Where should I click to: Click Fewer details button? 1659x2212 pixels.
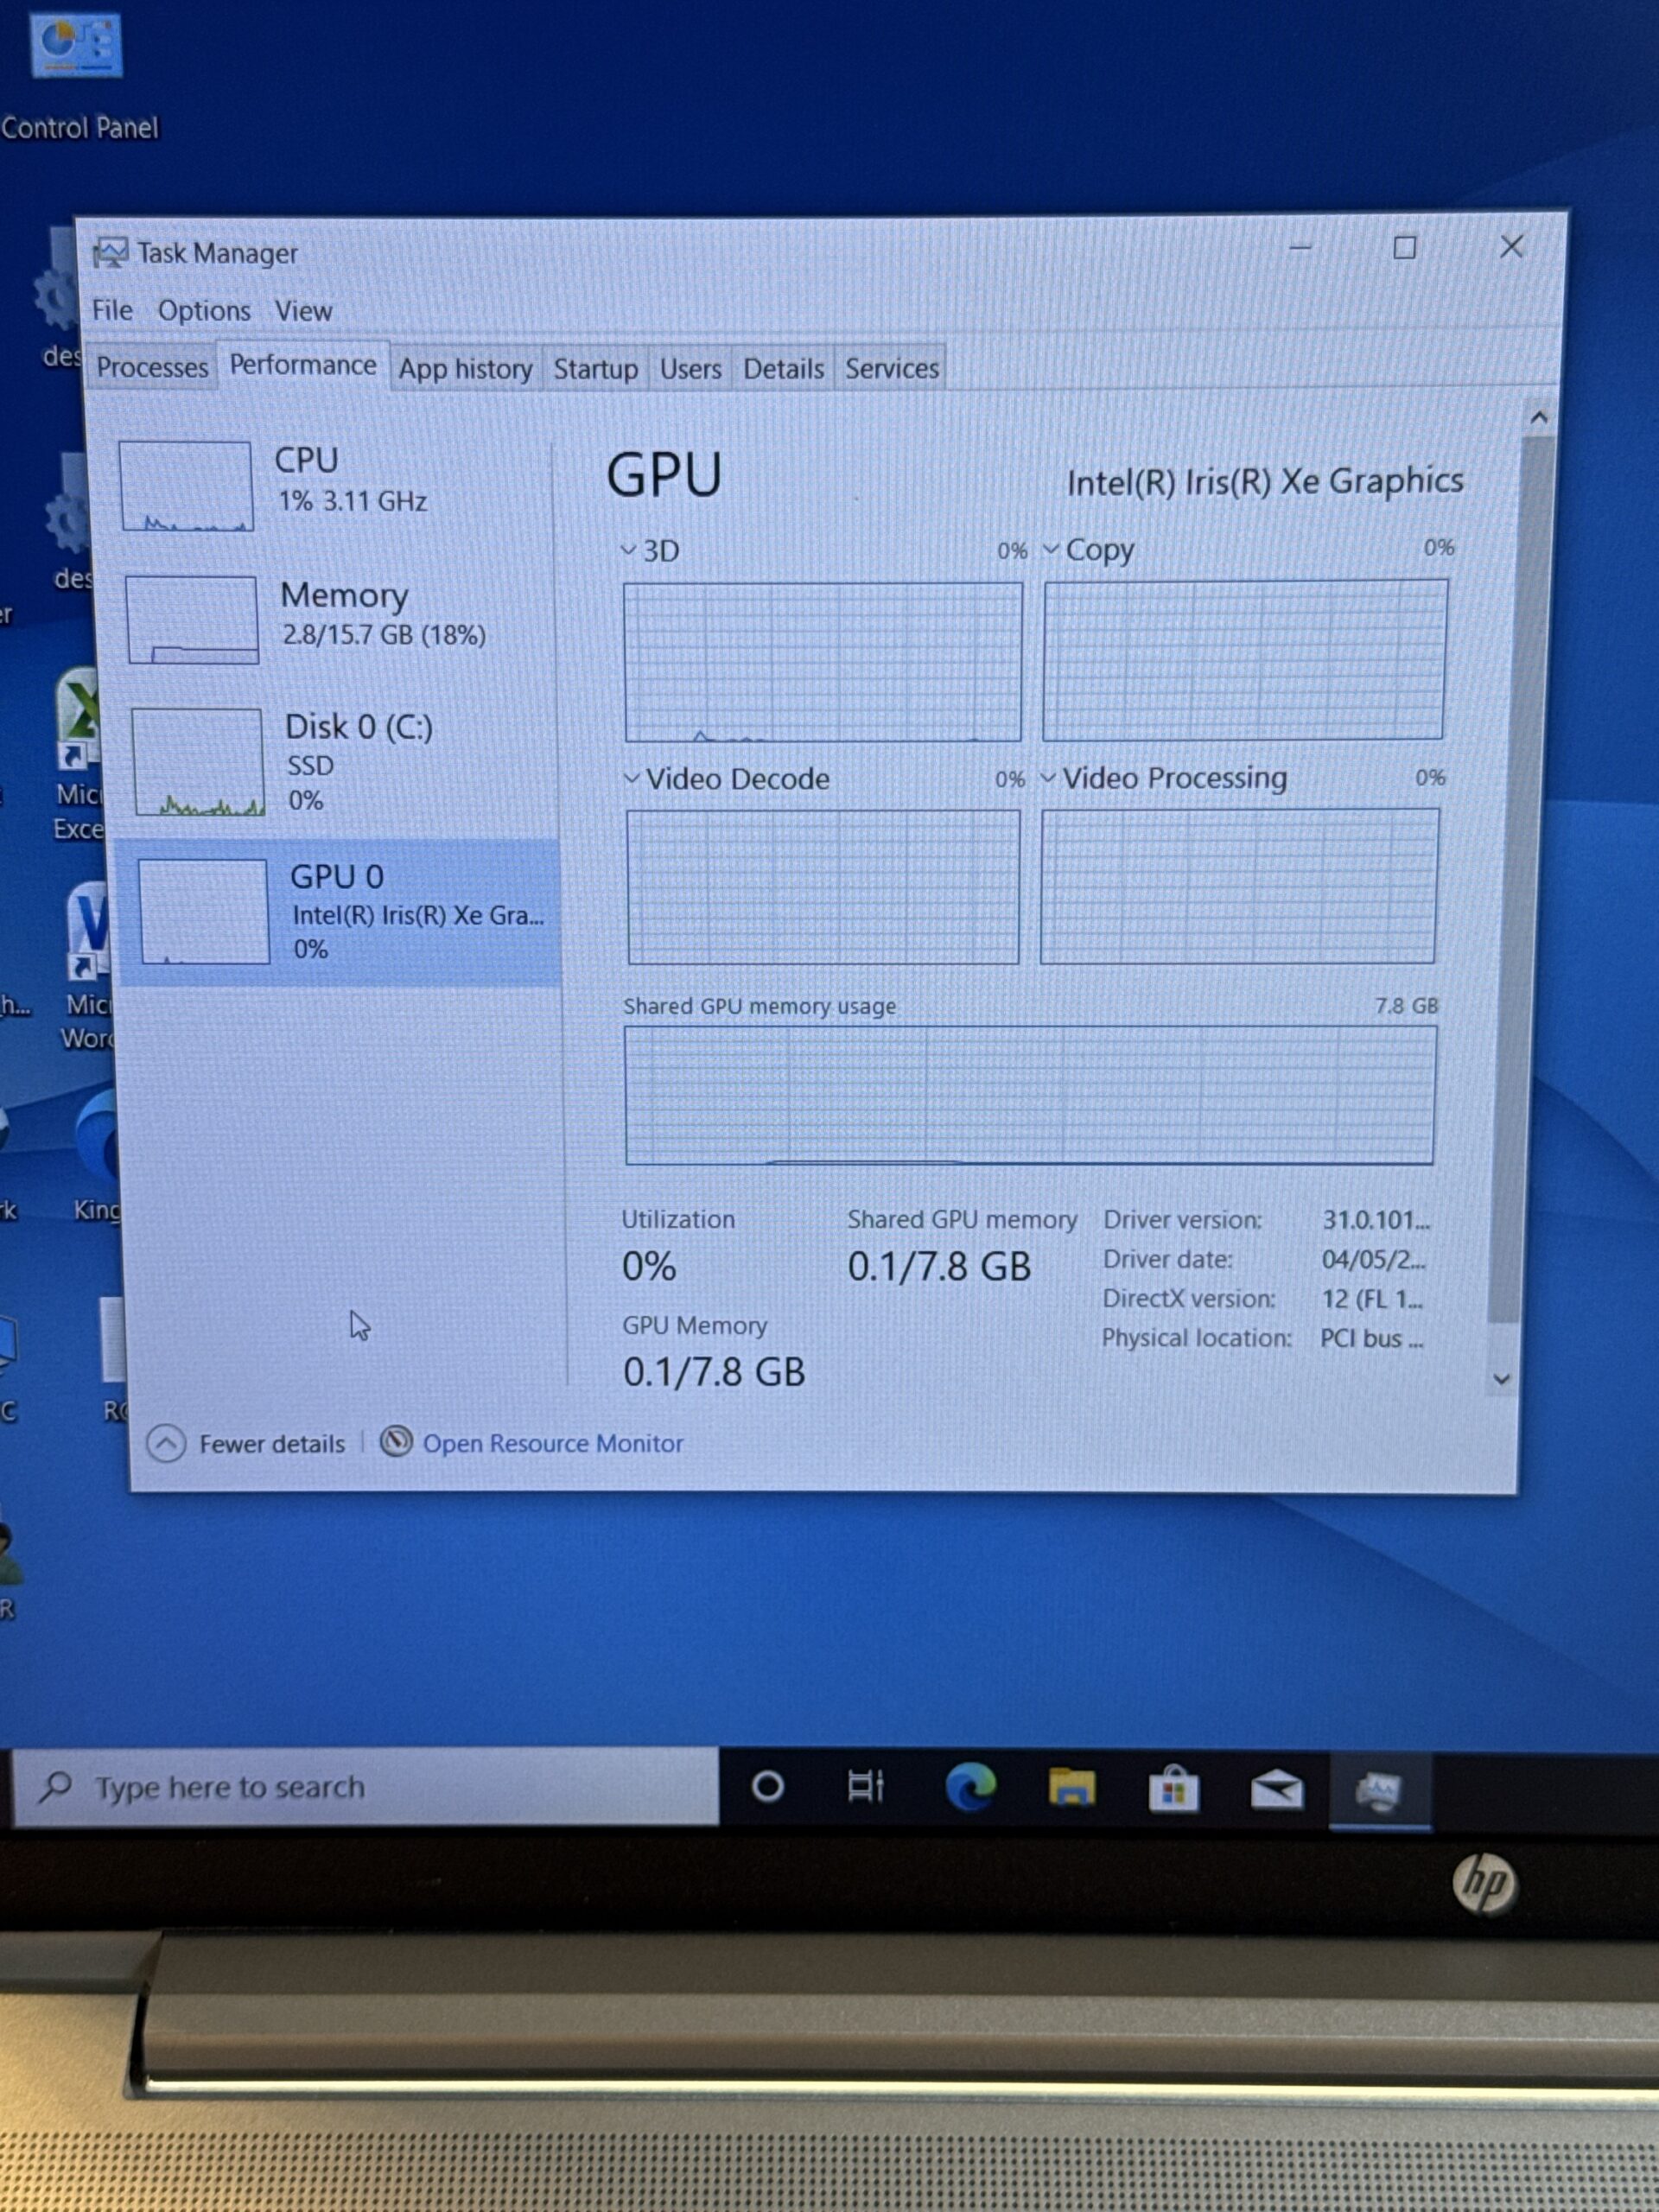tap(247, 1443)
